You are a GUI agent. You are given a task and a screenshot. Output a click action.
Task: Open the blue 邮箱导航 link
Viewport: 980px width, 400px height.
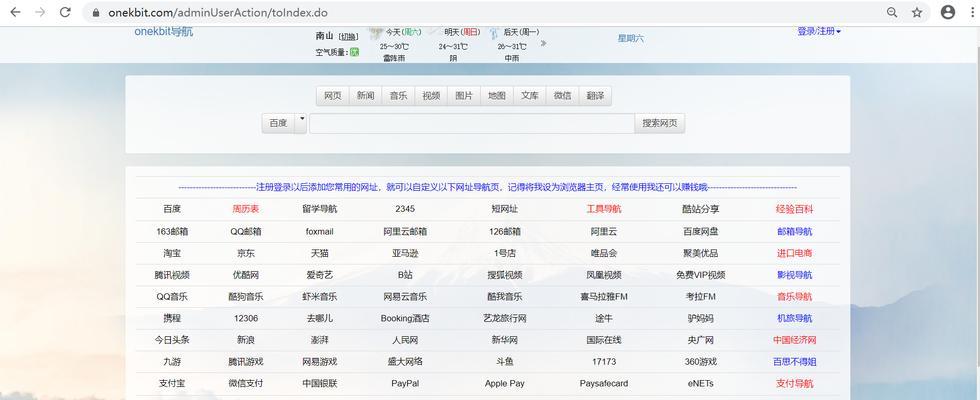[794, 231]
